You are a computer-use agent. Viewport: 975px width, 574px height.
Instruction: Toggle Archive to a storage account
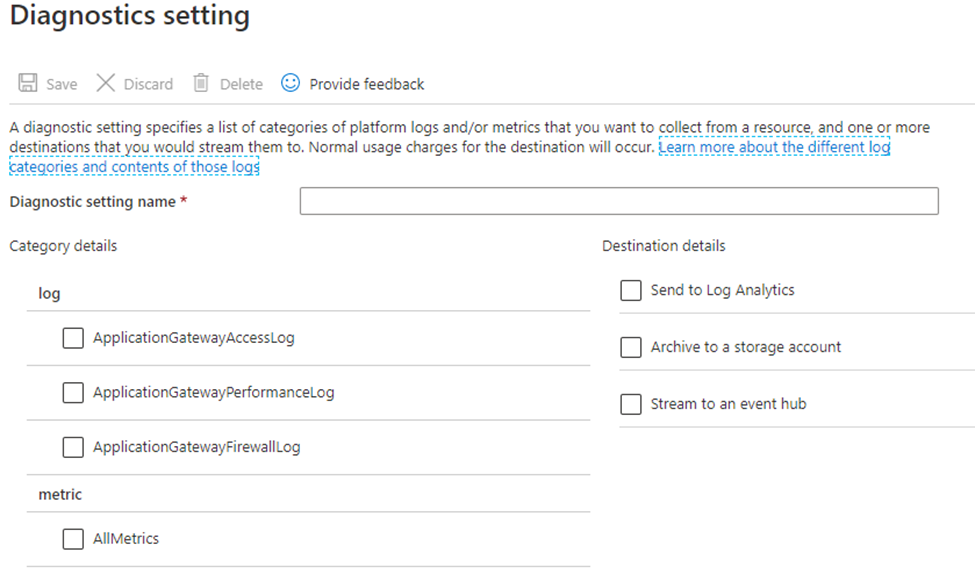[x=631, y=347]
